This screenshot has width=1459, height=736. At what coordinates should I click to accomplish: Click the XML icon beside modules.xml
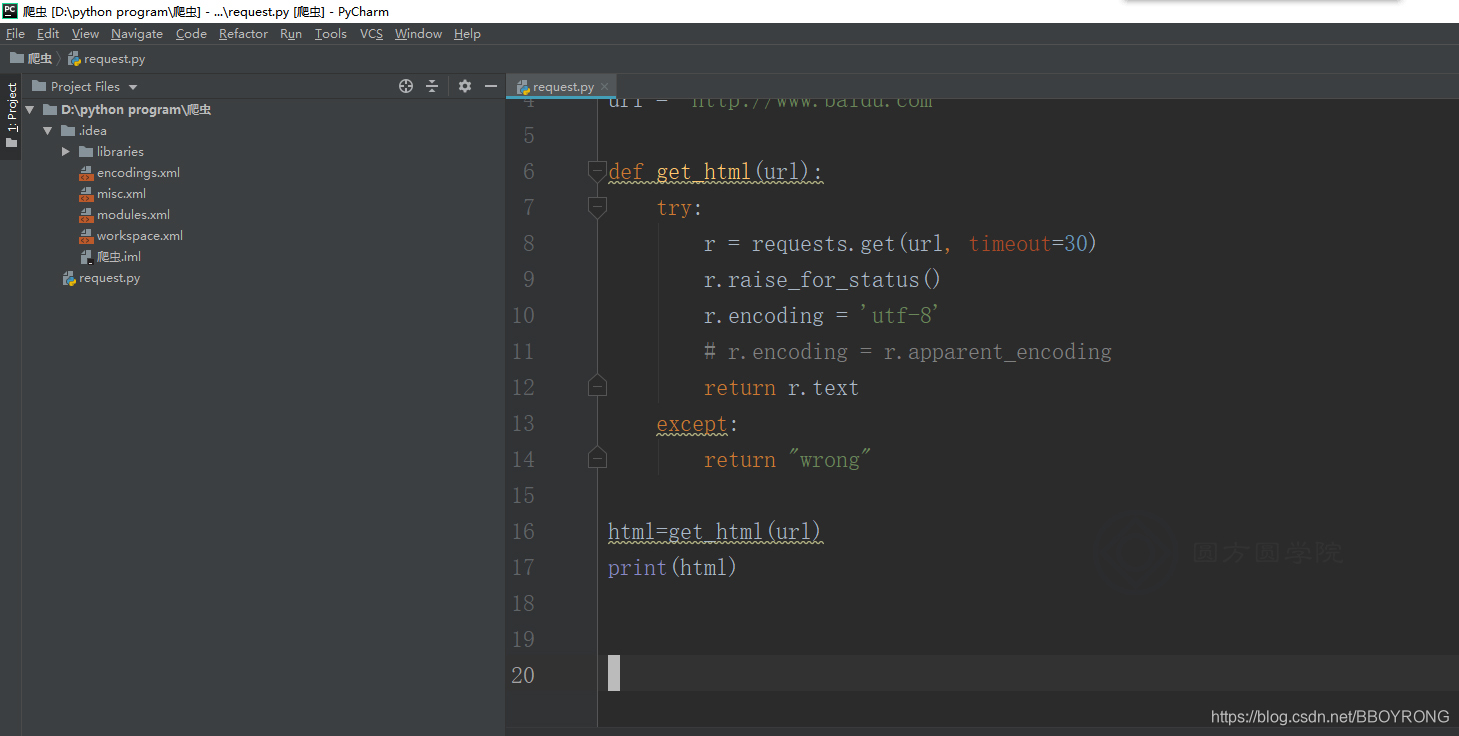[x=86, y=215]
